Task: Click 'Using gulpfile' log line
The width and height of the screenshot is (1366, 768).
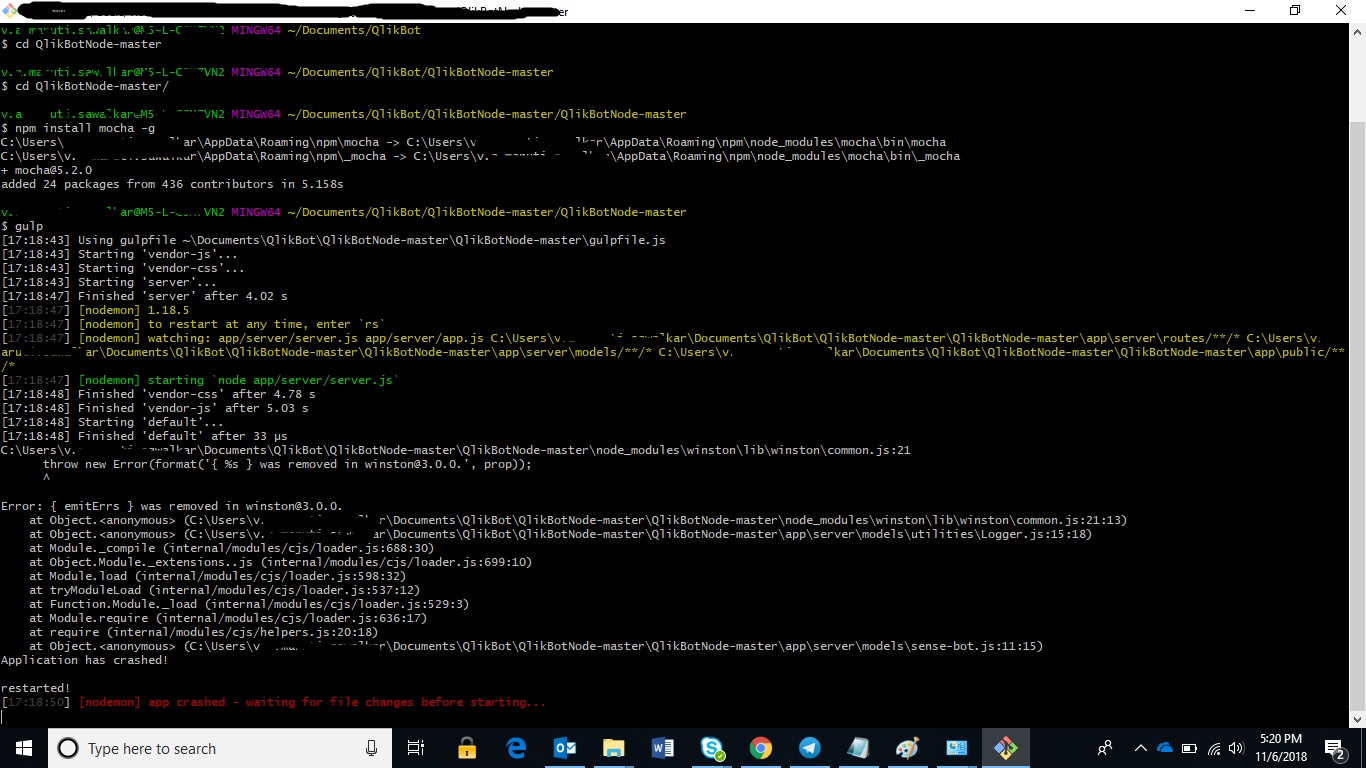Action: tap(333, 240)
